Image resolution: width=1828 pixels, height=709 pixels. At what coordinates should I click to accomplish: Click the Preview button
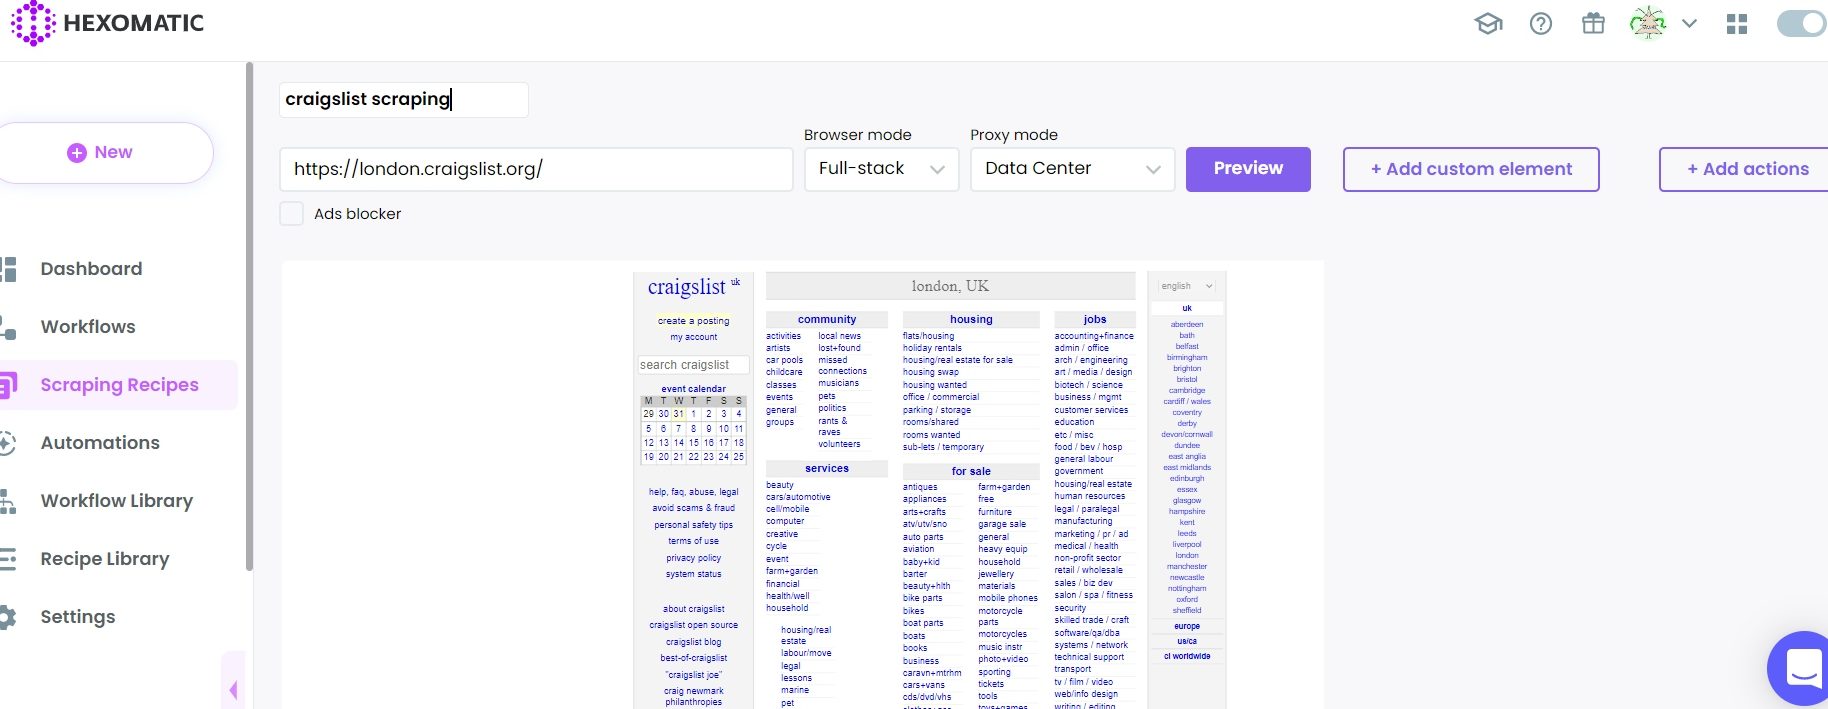point(1248,169)
